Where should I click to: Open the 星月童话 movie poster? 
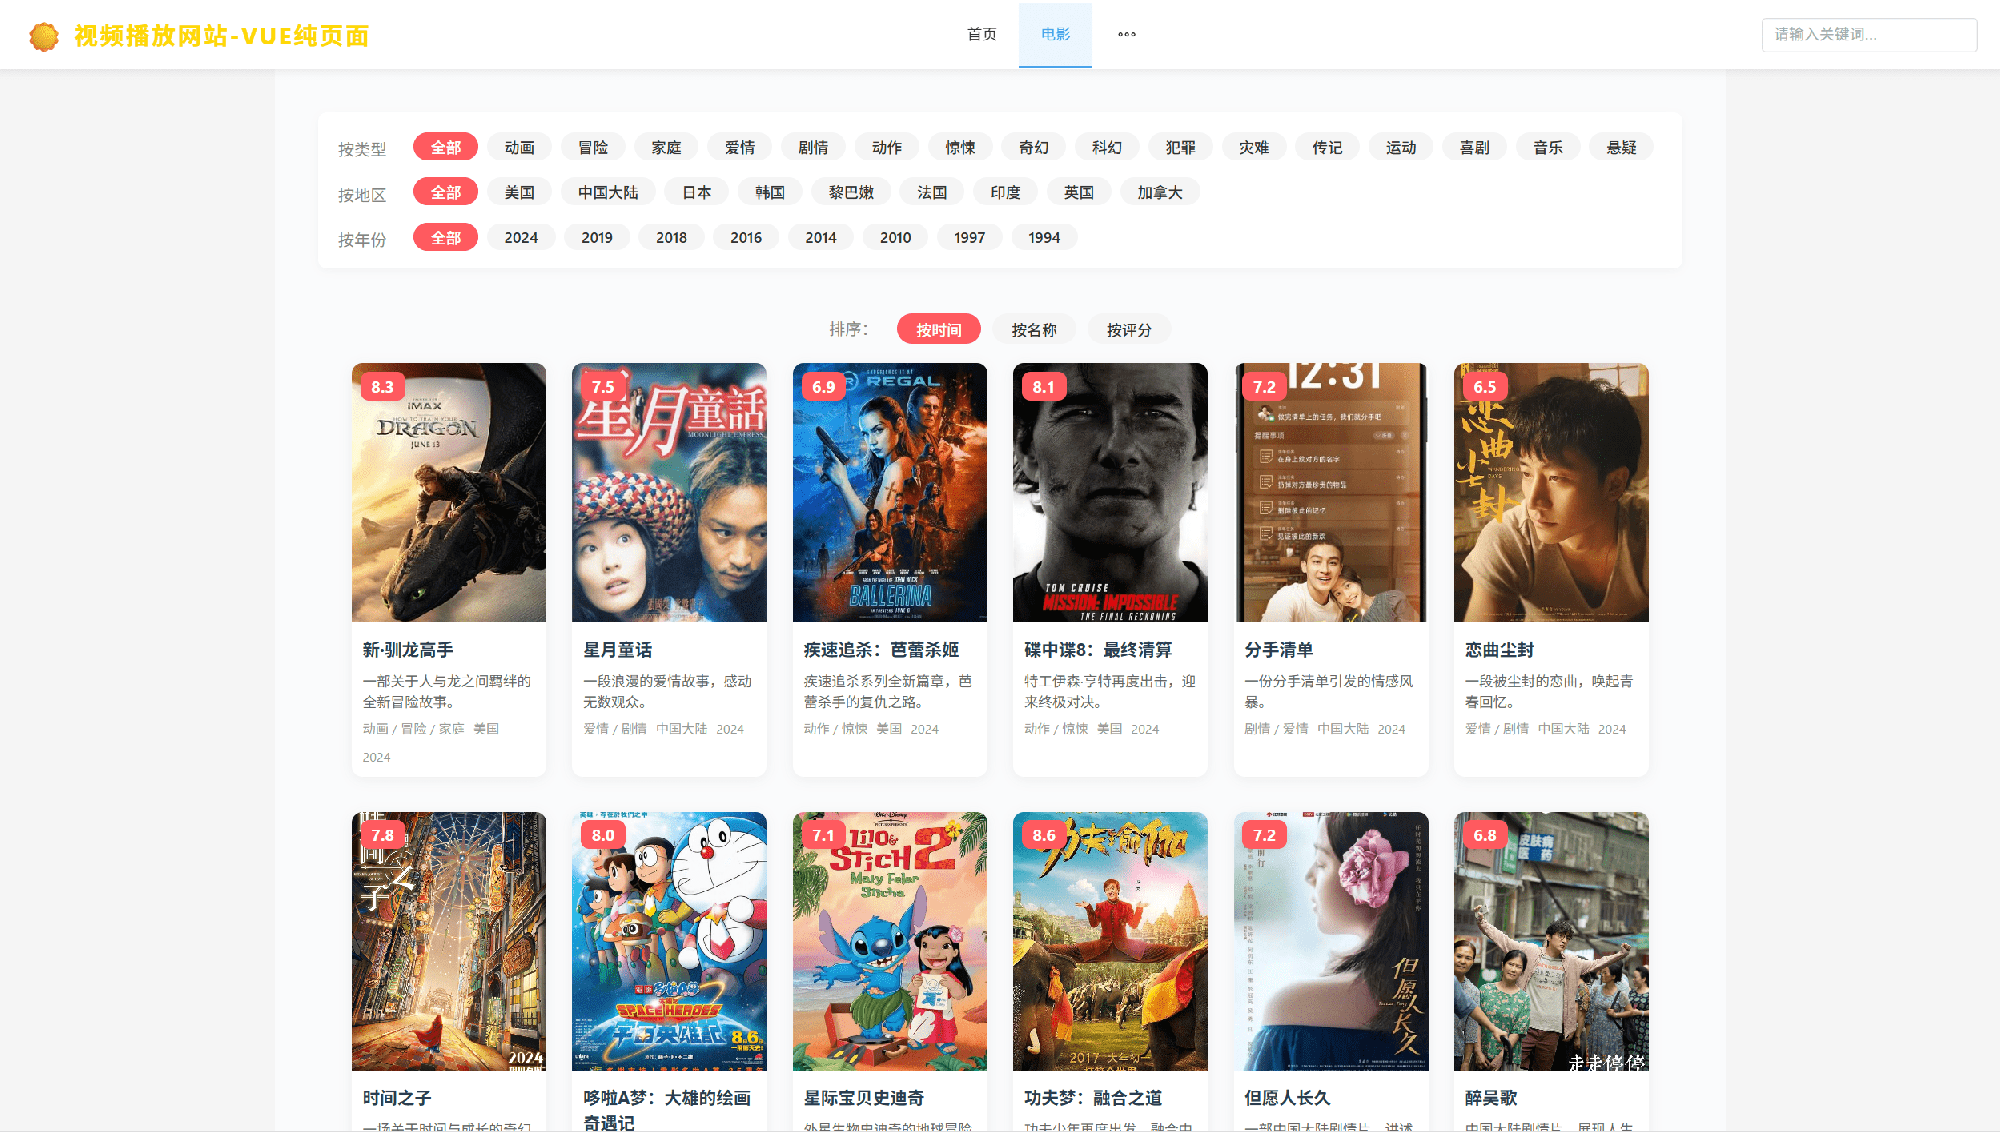point(669,492)
